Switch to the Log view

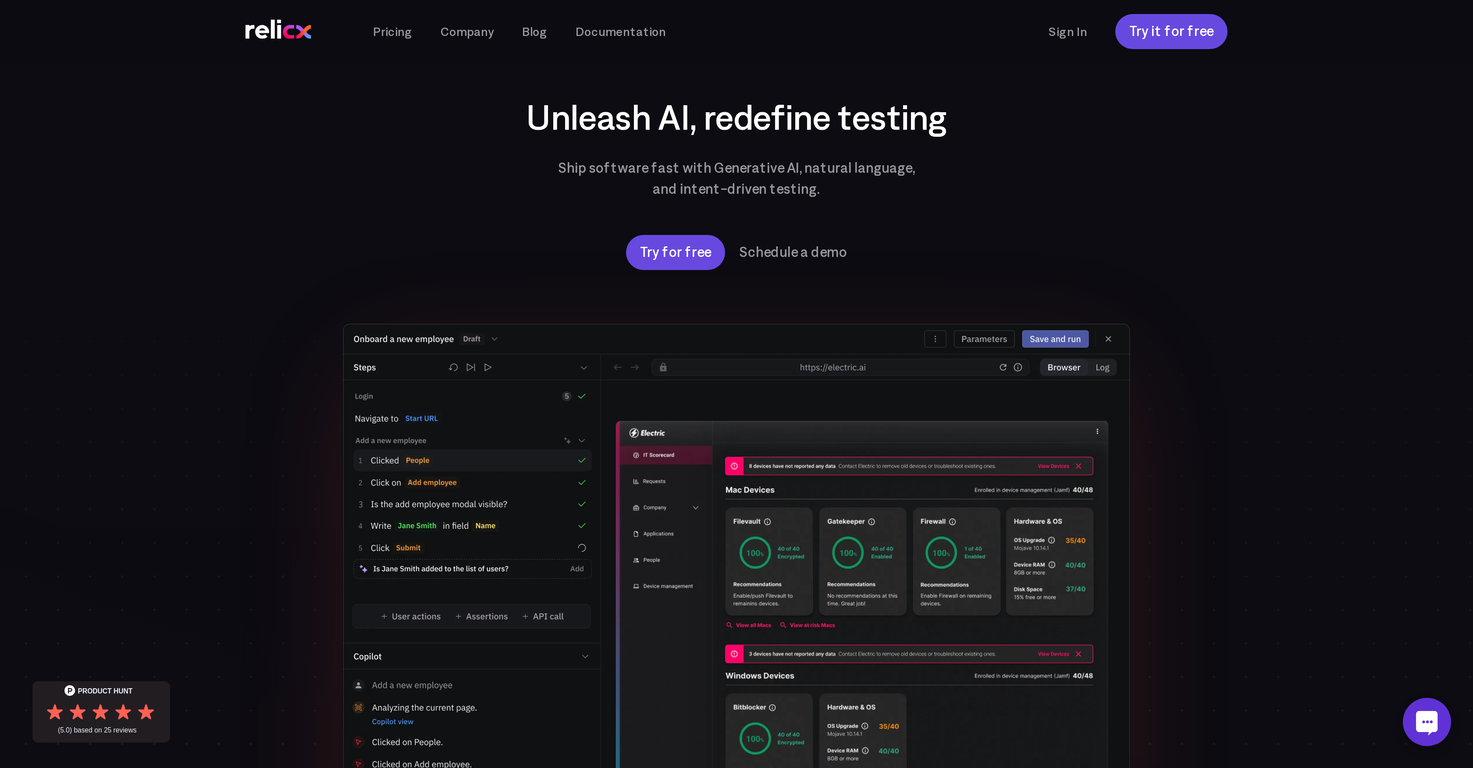click(x=1102, y=367)
